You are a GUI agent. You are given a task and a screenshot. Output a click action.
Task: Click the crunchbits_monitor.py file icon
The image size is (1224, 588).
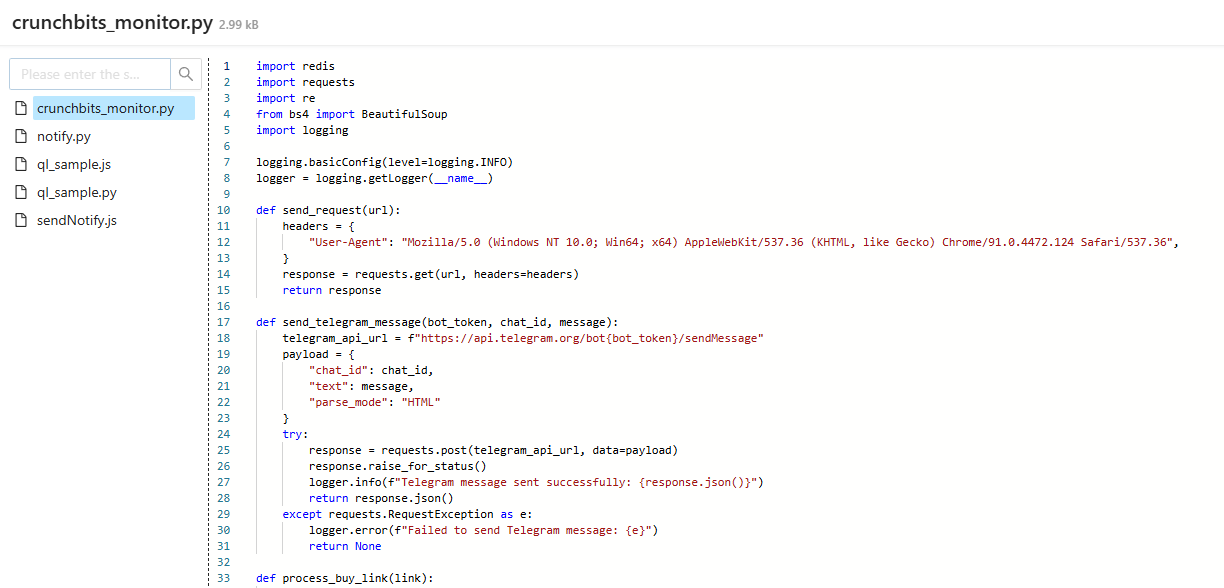[21, 108]
